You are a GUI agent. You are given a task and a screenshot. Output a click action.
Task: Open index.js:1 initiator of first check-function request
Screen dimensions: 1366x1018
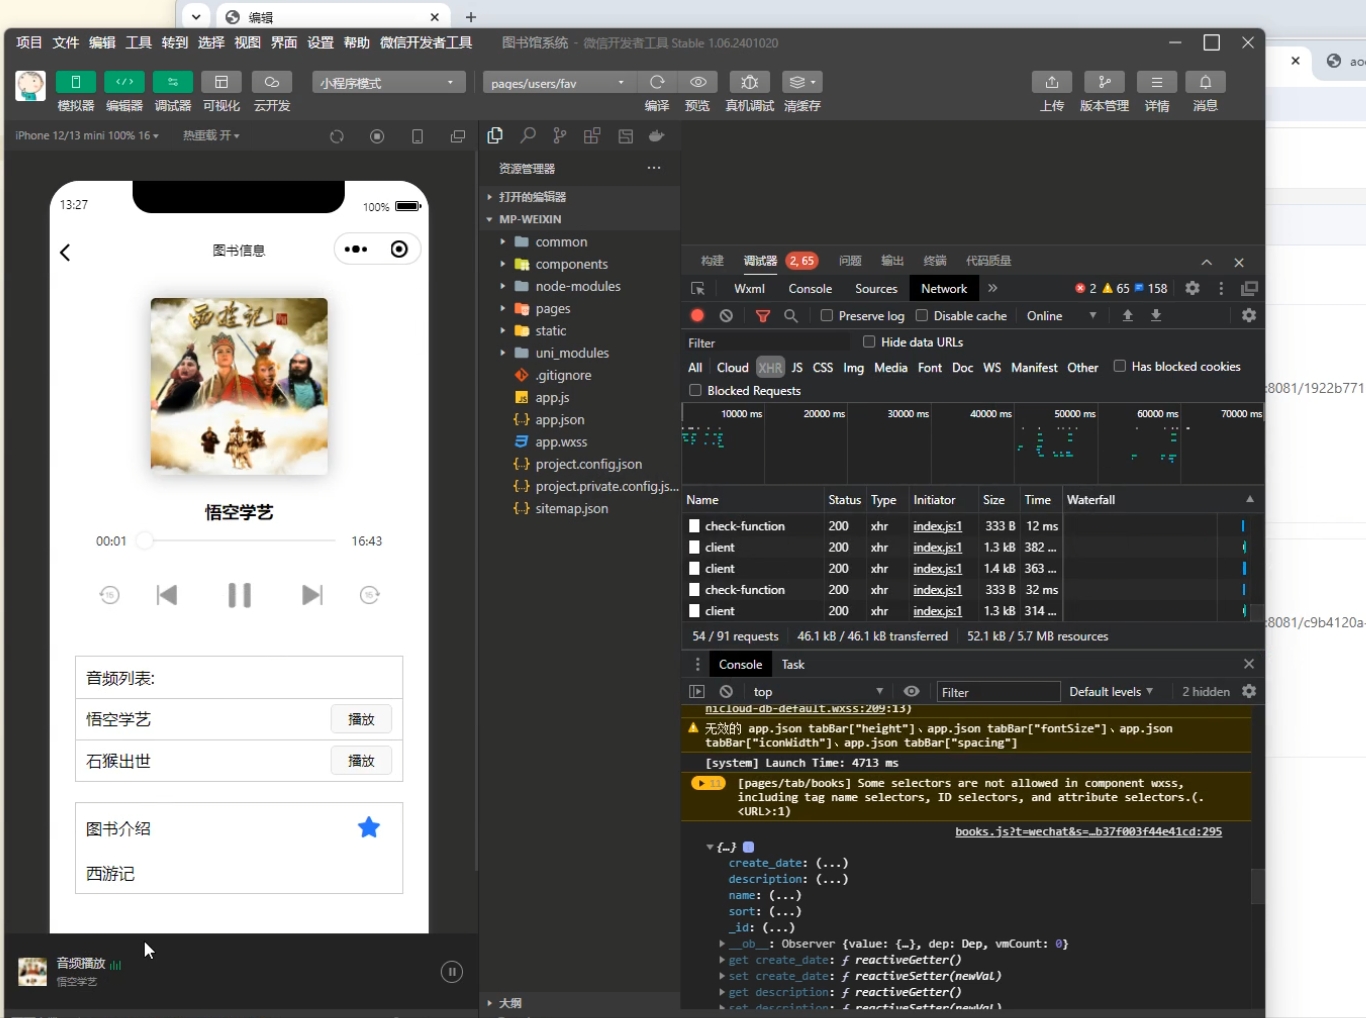(x=937, y=526)
